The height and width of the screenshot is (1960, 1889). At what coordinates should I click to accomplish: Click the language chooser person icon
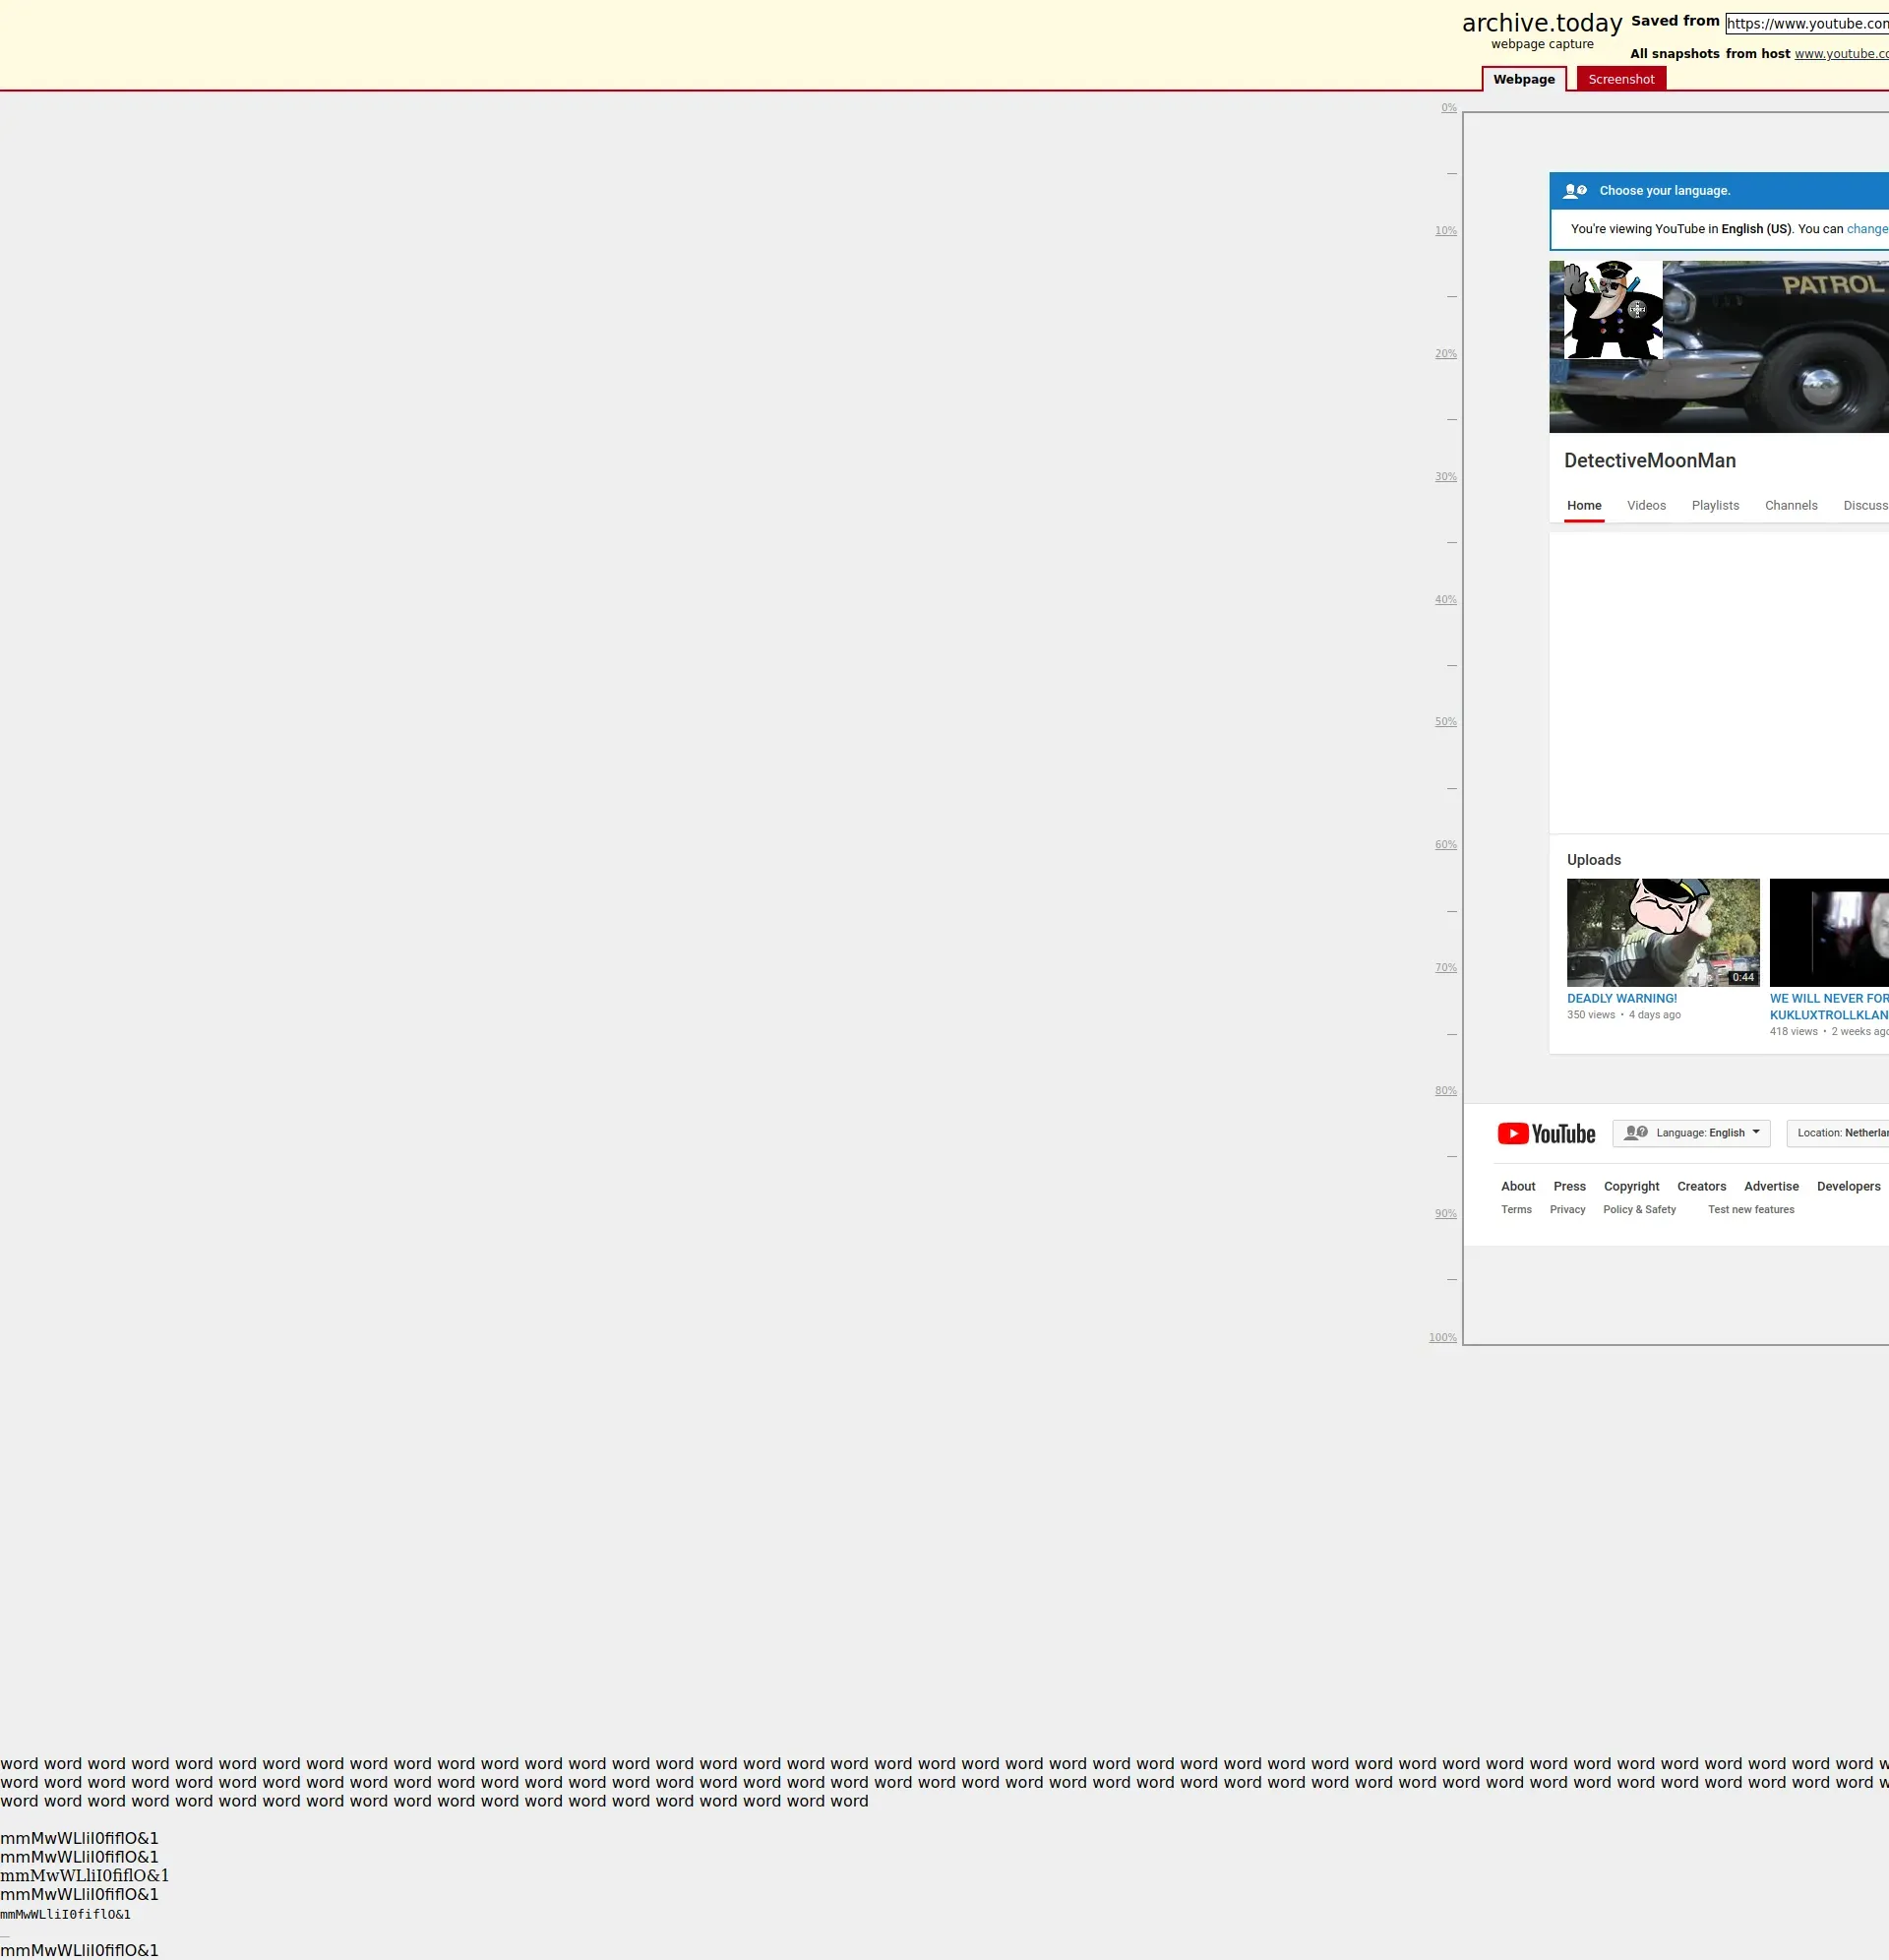(1574, 190)
